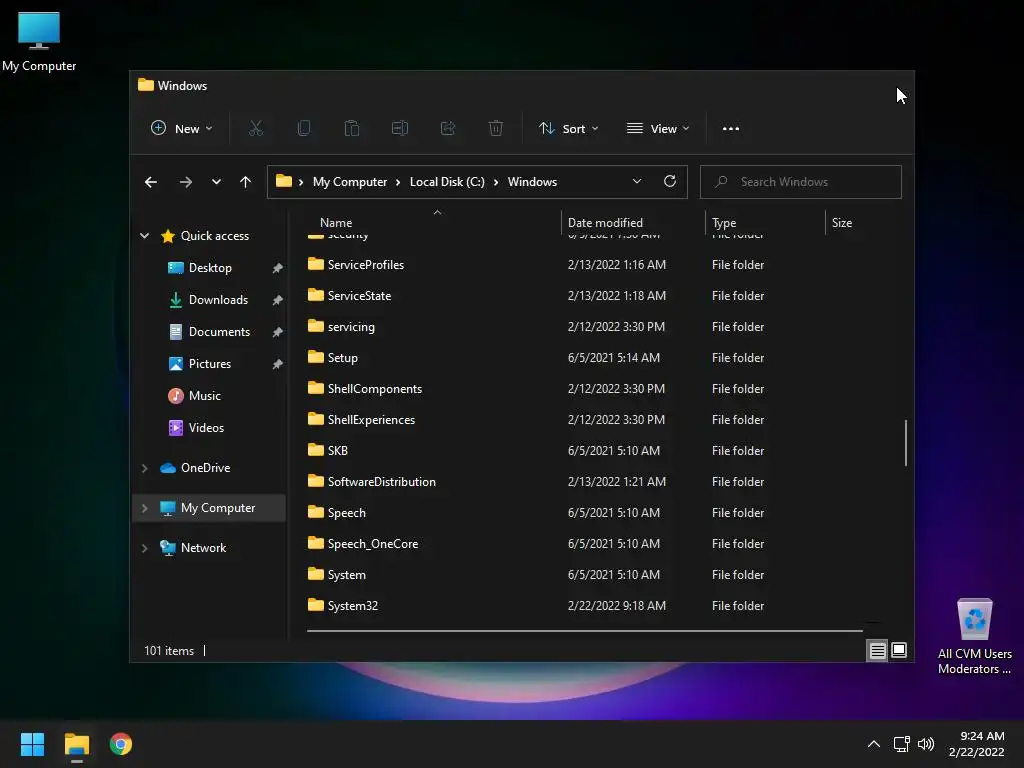The image size is (1024, 768).
Task: Select the ShellExperiences folder row
Action: [x=584, y=420]
